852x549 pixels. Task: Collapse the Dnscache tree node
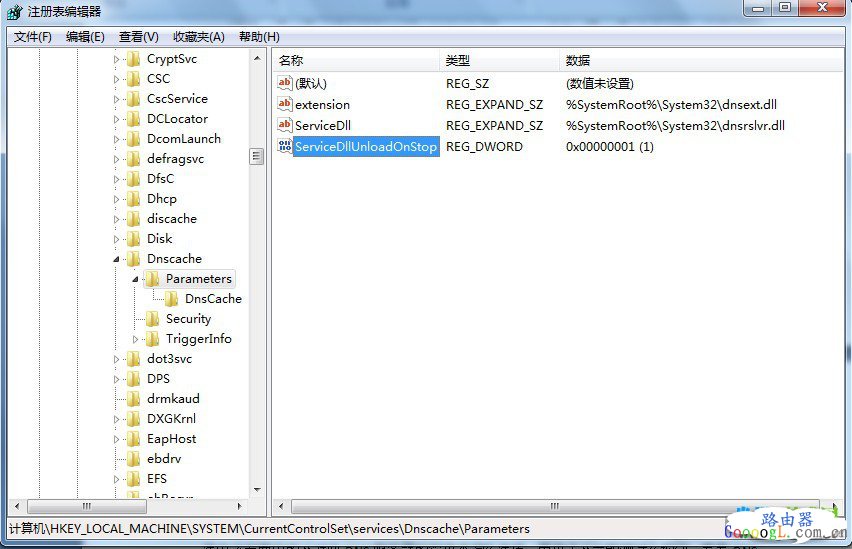pyautogui.click(x=117, y=259)
